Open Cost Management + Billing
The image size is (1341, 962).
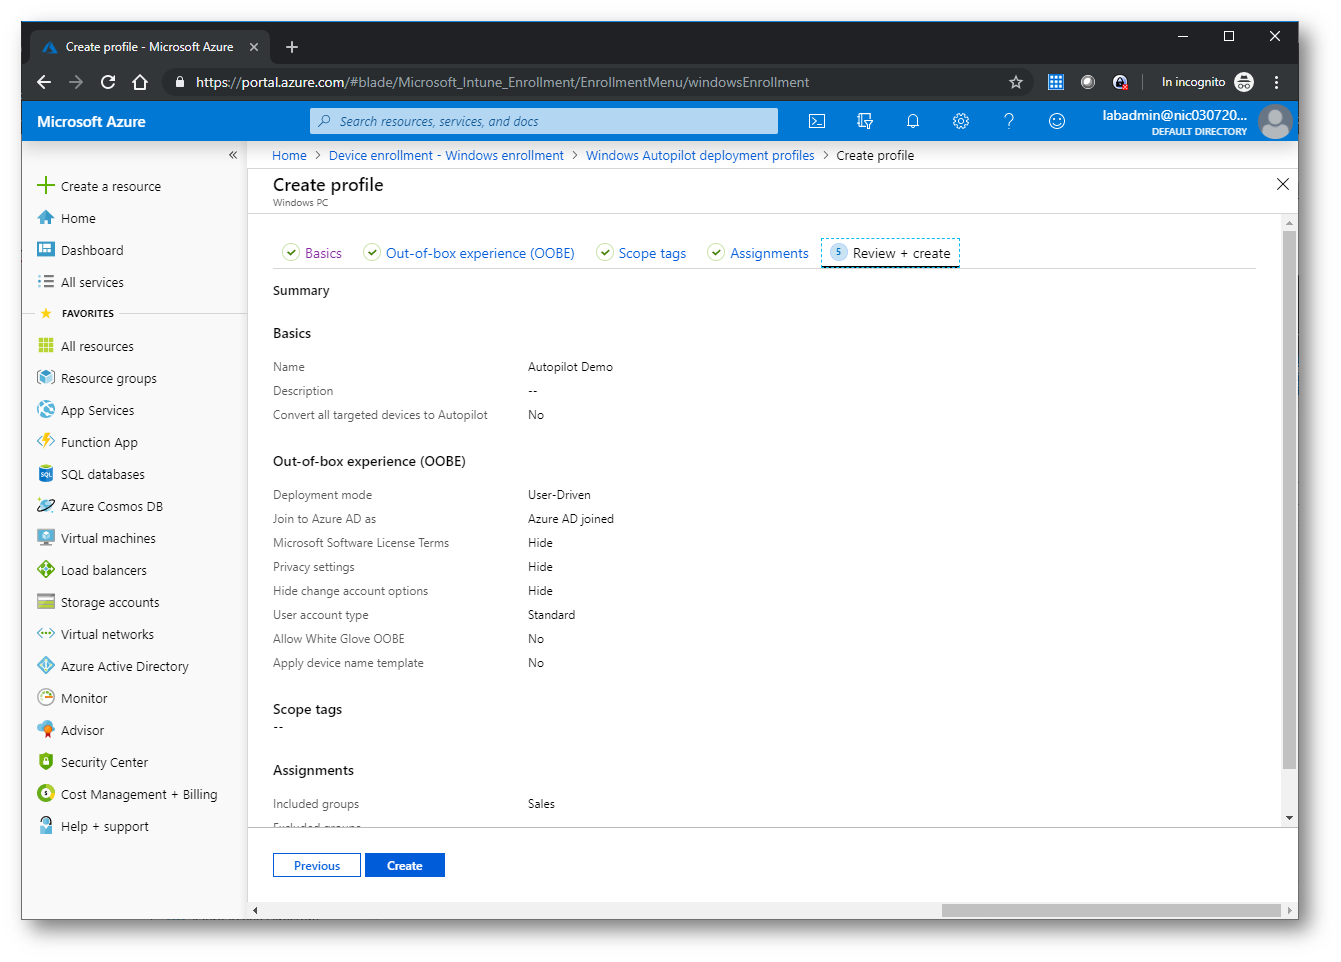pyautogui.click(x=138, y=794)
